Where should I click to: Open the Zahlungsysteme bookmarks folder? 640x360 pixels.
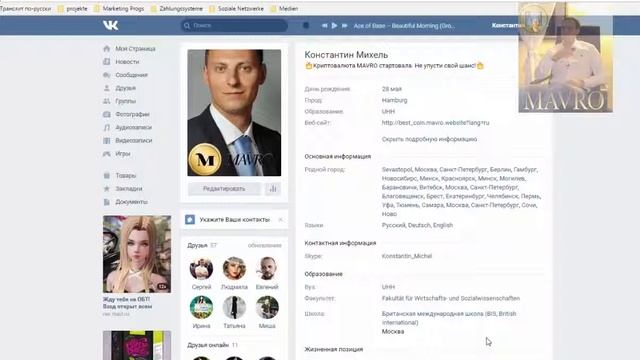pos(177,9)
